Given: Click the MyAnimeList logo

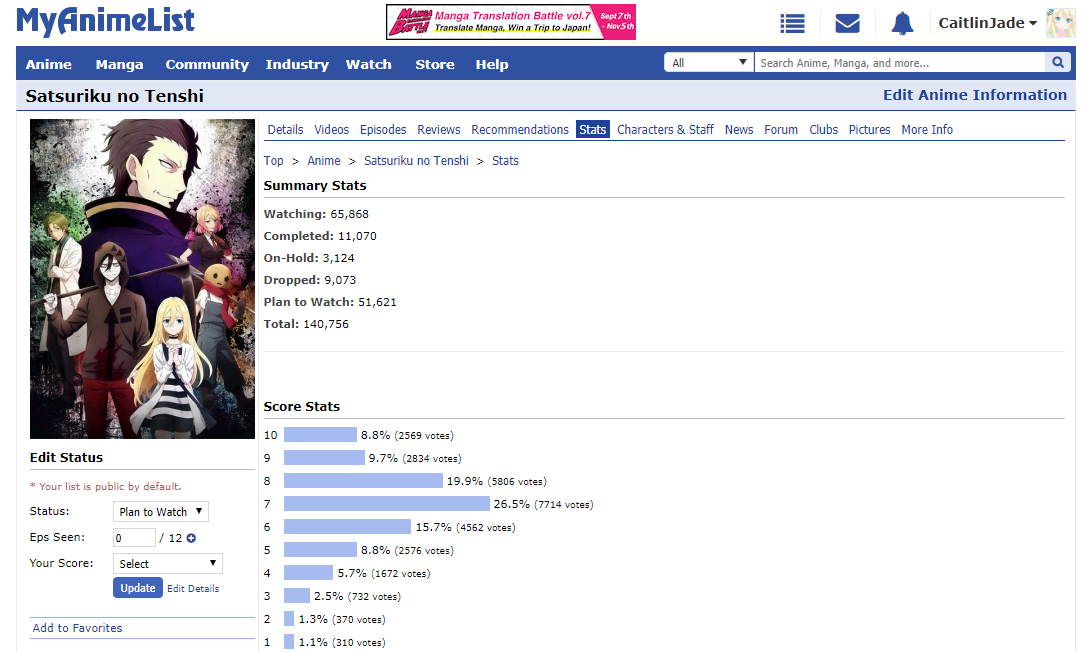Looking at the screenshot, I should [106, 21].
